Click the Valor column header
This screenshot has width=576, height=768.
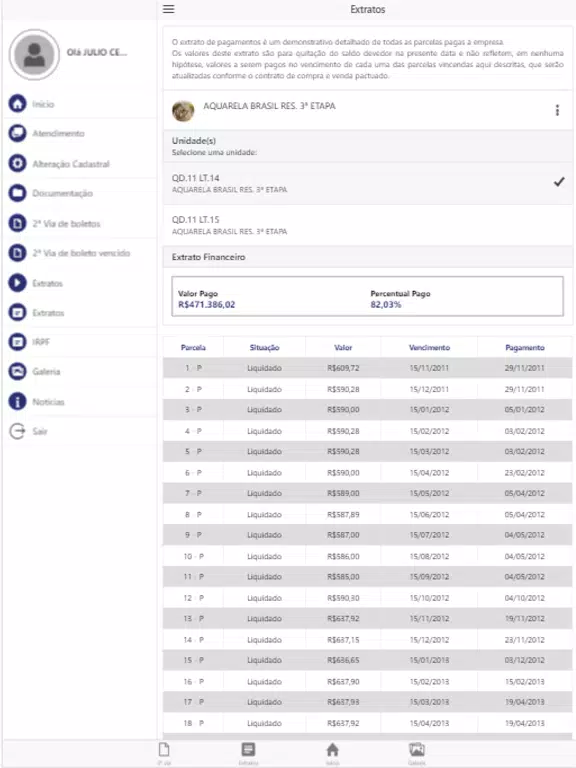[343, 347]
